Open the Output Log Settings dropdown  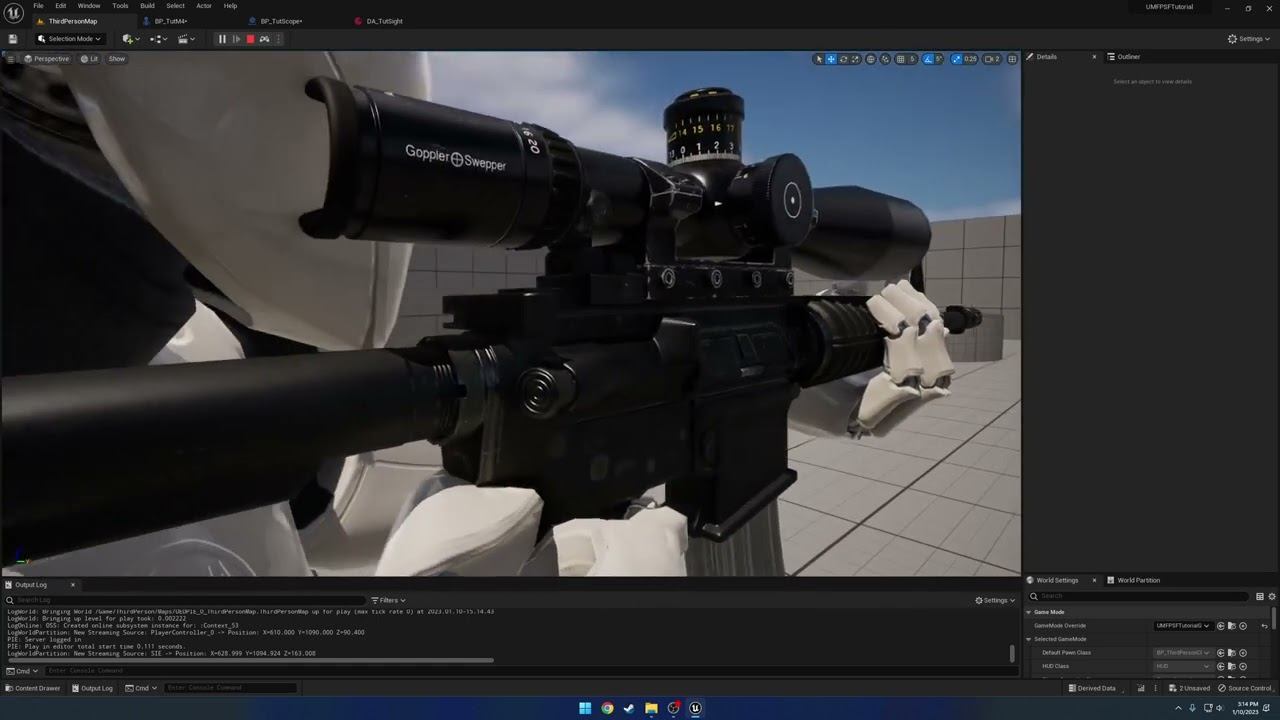click(x=995, y=600)
